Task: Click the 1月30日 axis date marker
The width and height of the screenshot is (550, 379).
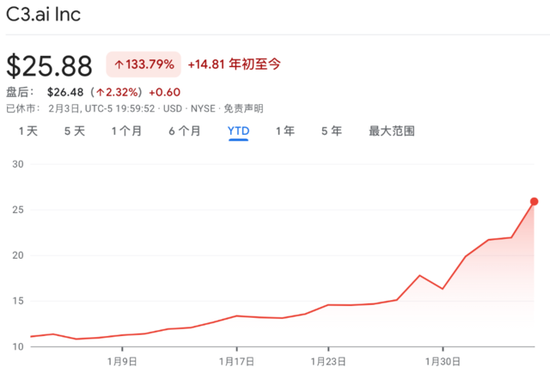Action: pyautogui.click(x=443, y=361)
